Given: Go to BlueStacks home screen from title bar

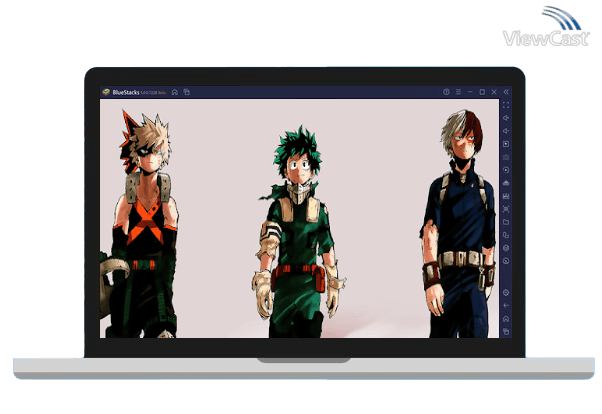Looking at the screenshot, I should pyautogui.click(x=175, y=92).
